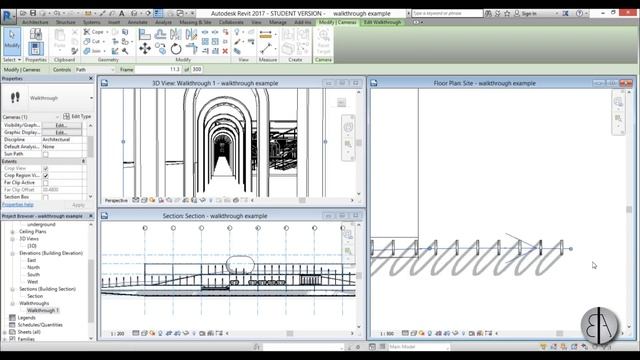Click the red Delete X icon

tap(225, 51)
